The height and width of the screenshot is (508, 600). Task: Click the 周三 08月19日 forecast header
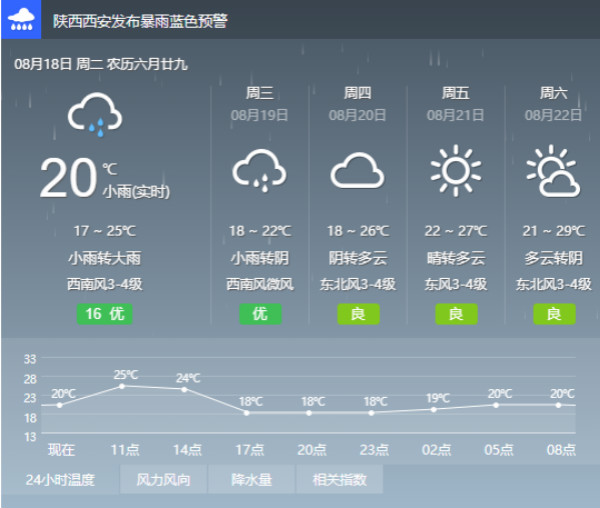click(x=260, y=103)
